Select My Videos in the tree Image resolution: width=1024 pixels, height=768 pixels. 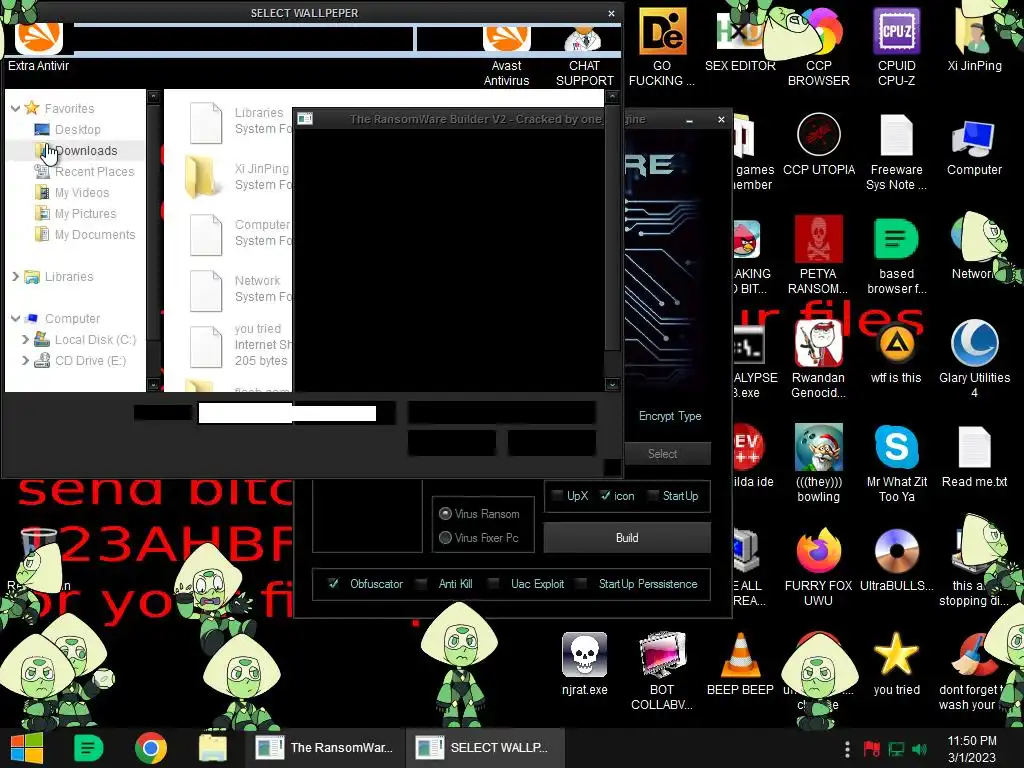(82, 192)
